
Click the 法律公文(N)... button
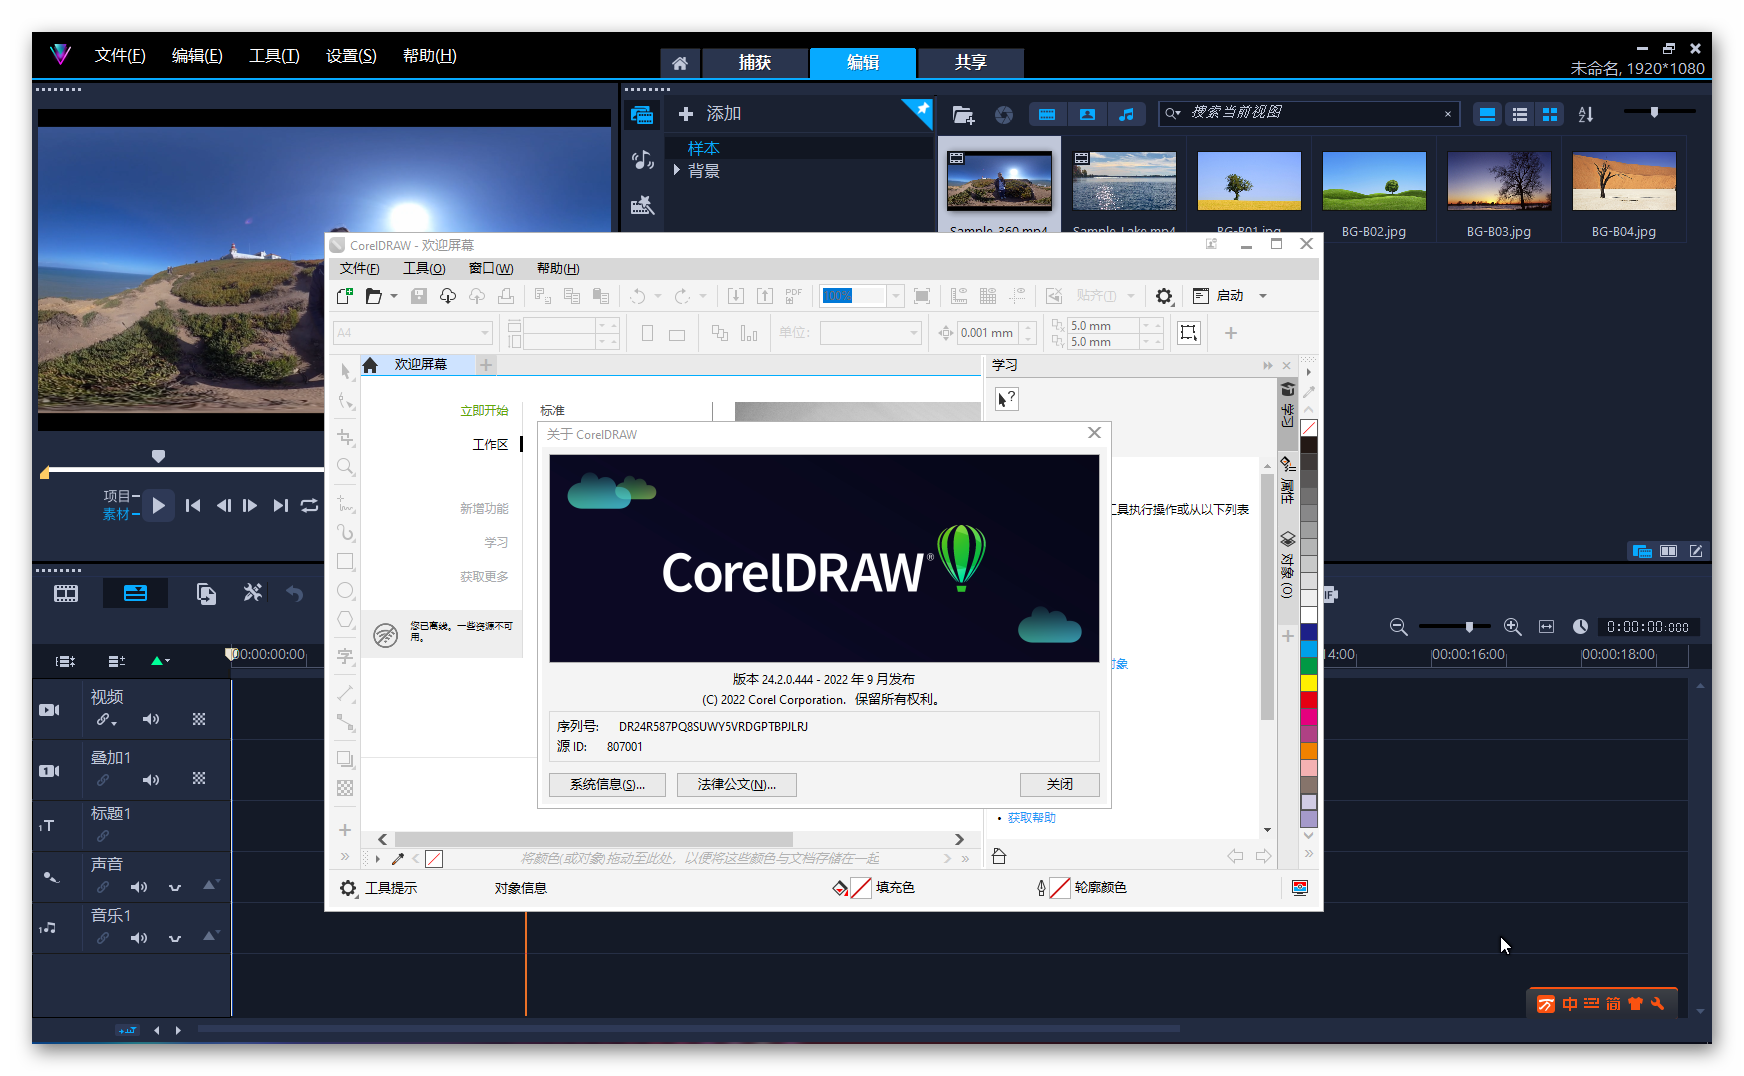(736, 785)
